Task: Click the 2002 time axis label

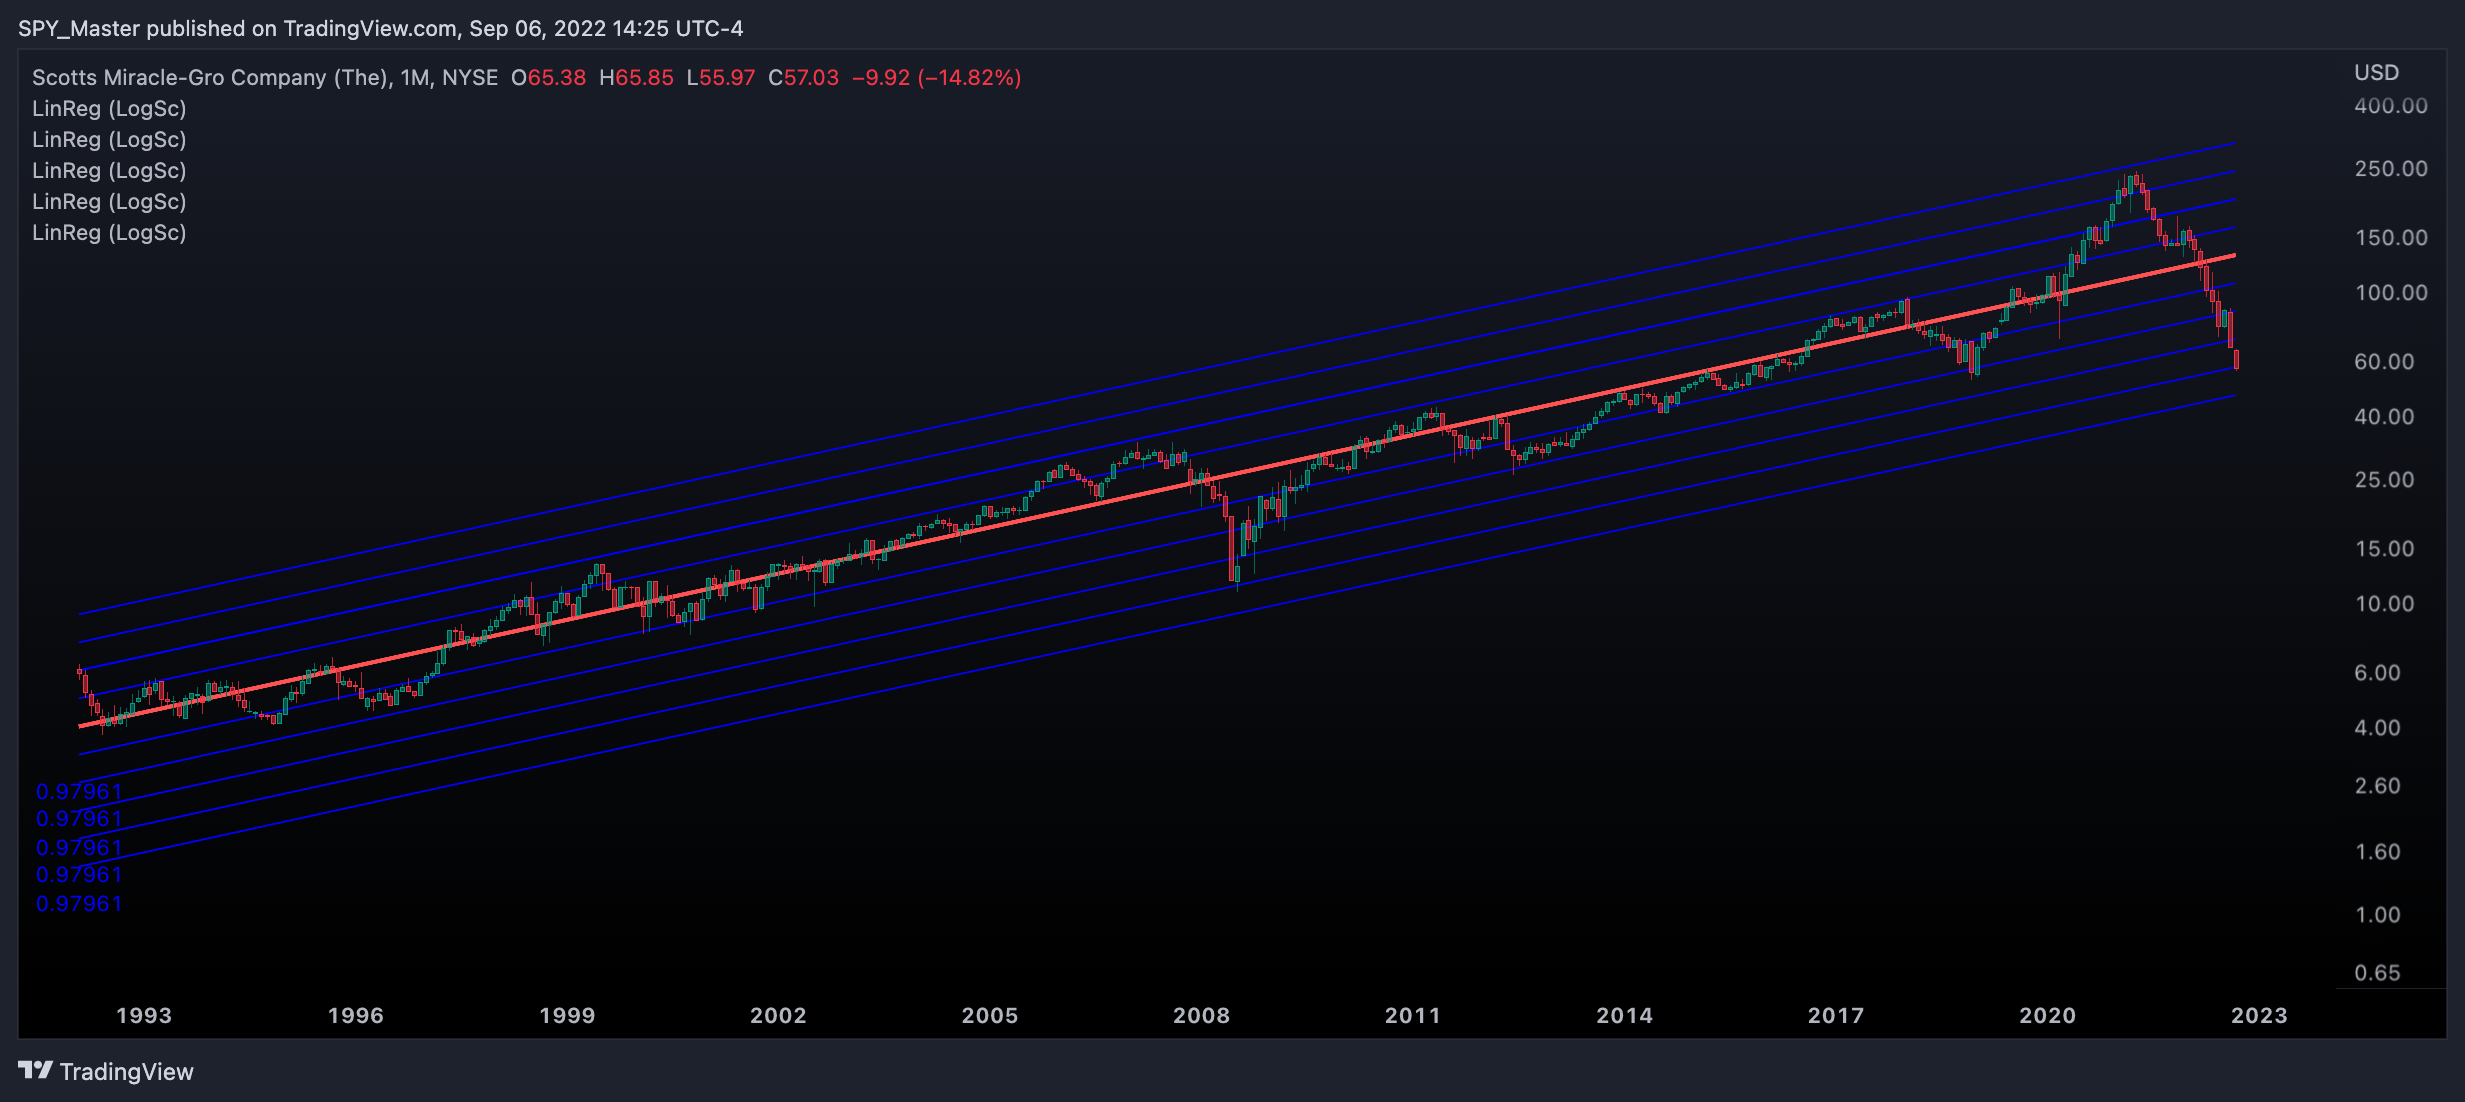Action: [x=778, y=1016]
